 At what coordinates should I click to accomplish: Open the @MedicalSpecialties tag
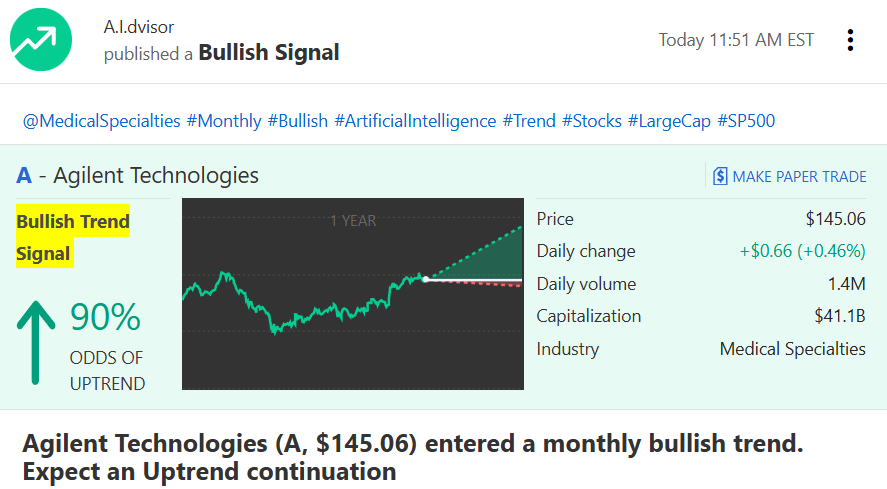pyautogui.click(x=101, y=121)
